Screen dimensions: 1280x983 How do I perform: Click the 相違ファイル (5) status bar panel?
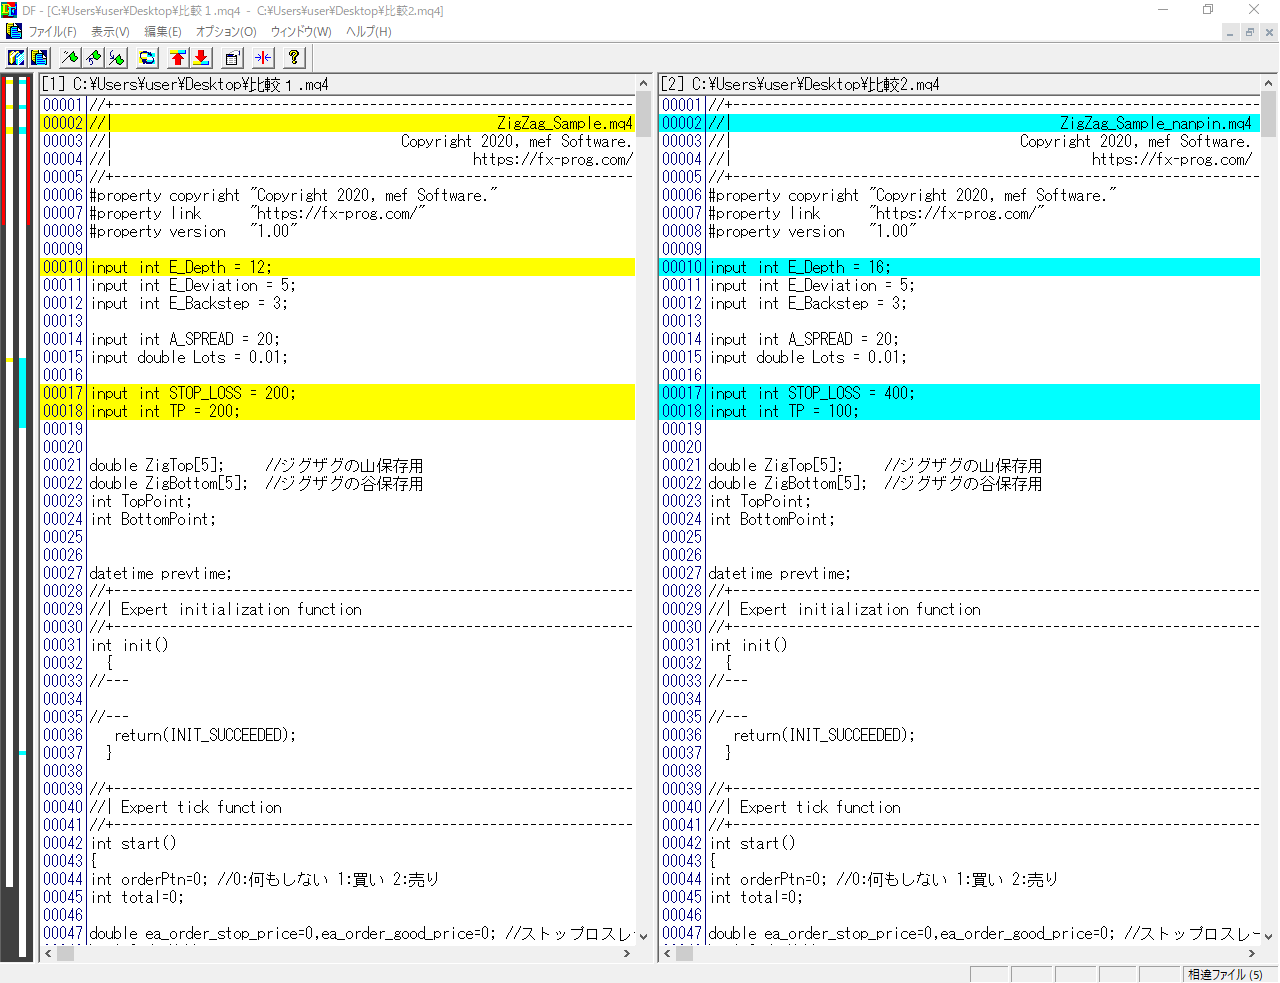click(x=1224, y=974)
